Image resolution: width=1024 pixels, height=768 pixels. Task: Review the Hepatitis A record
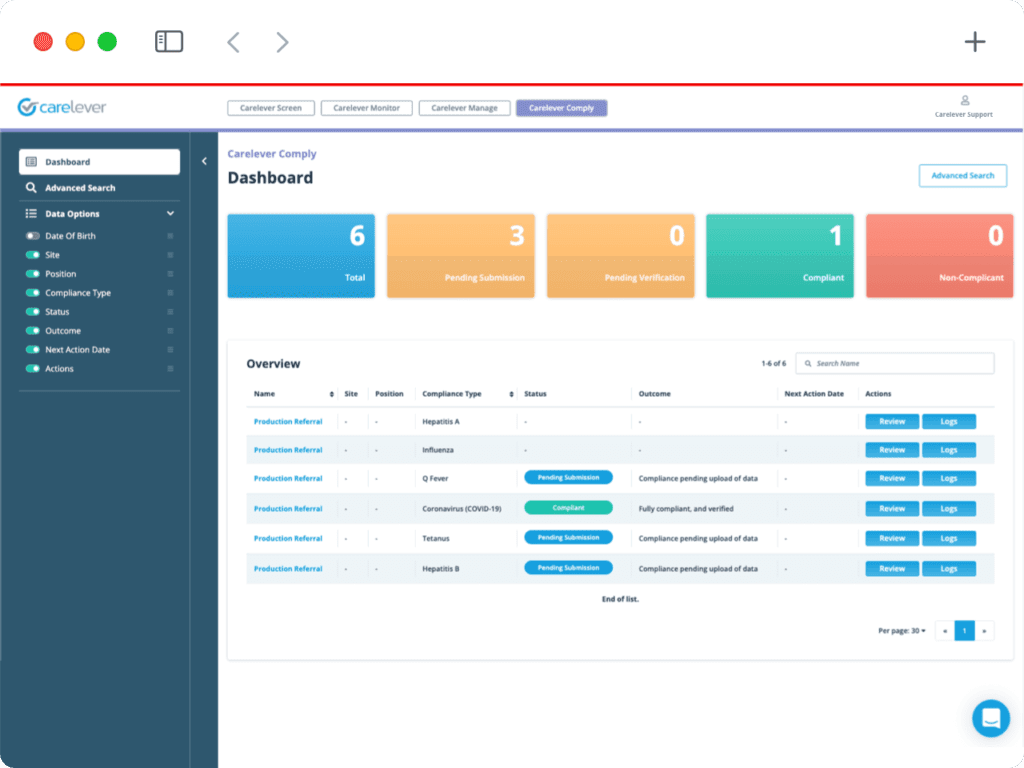point(891,422)
